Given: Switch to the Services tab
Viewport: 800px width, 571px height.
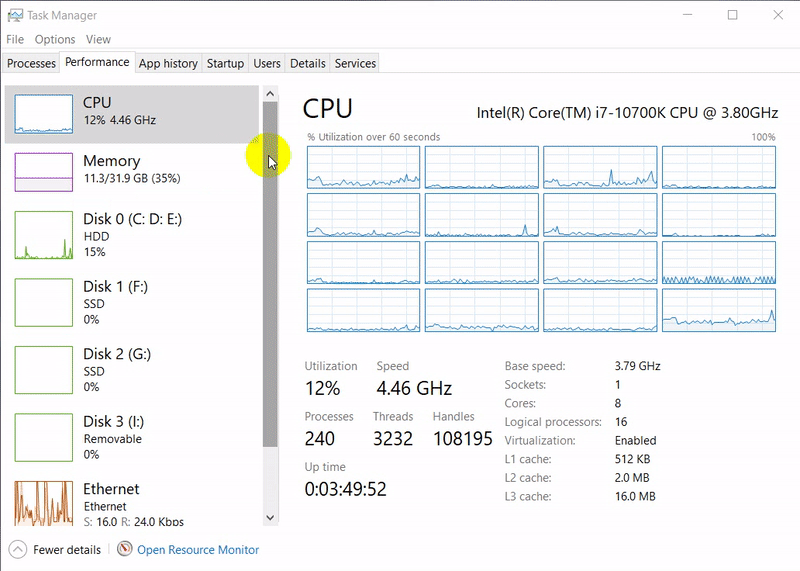Looking at the screenshot, I should click(355, 63).
